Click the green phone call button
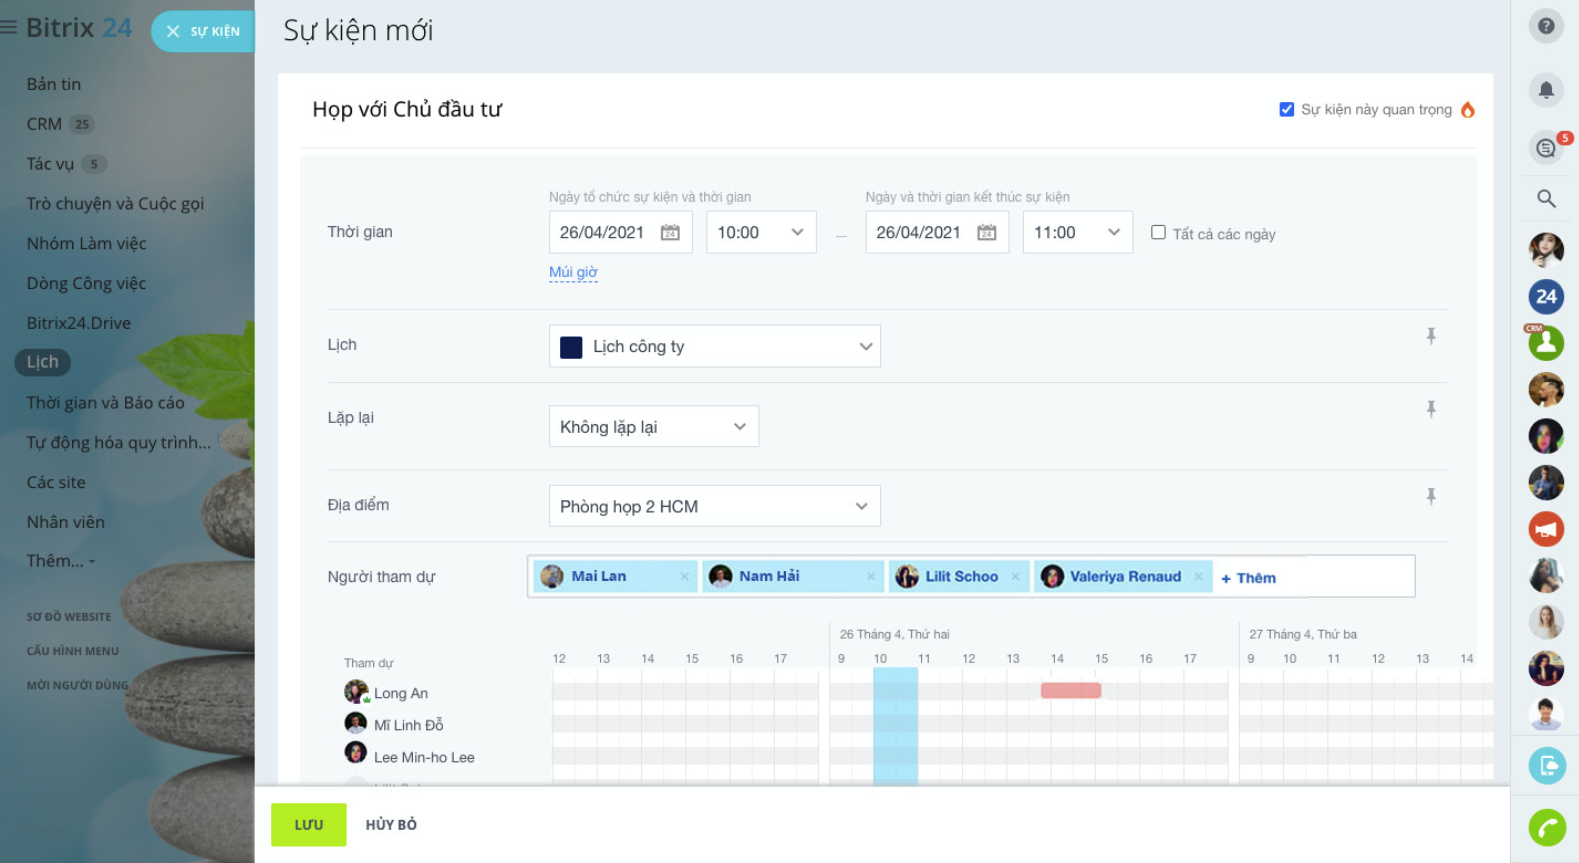This screenshot has width=1579, height=863. (x=1547, y=827)
